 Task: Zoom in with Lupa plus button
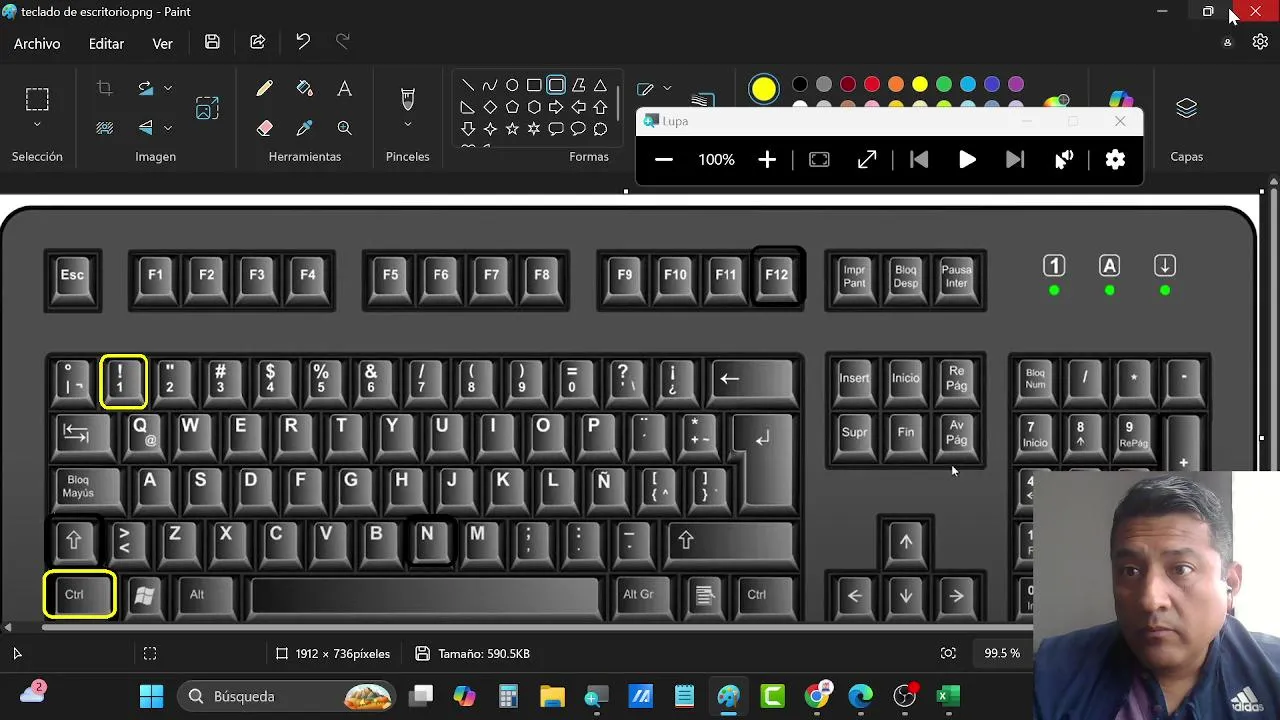tap(767, 160)
